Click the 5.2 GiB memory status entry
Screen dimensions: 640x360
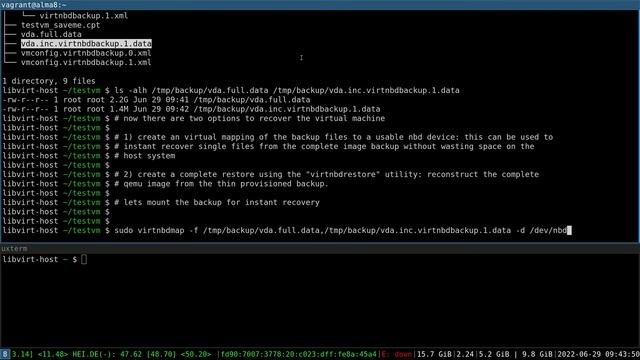pos(493,354)
